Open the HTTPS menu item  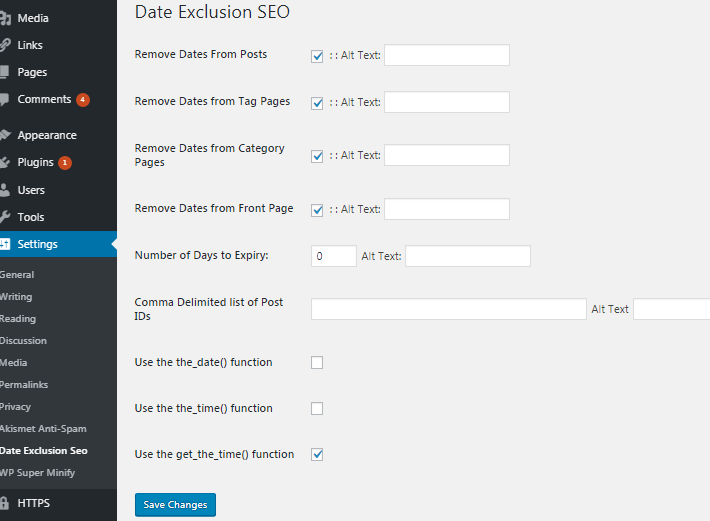(x=34, y=503)
